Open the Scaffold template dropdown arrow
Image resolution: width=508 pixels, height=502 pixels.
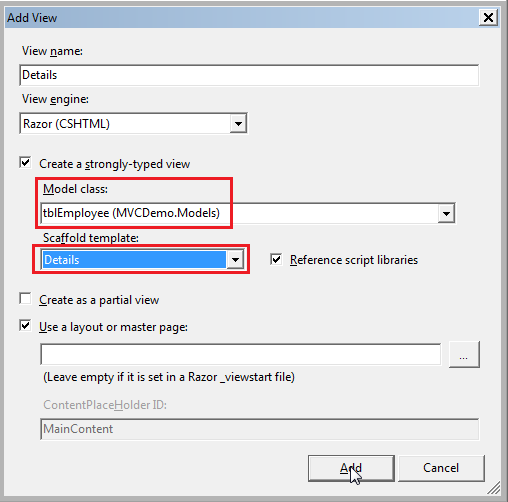(235, 260)
